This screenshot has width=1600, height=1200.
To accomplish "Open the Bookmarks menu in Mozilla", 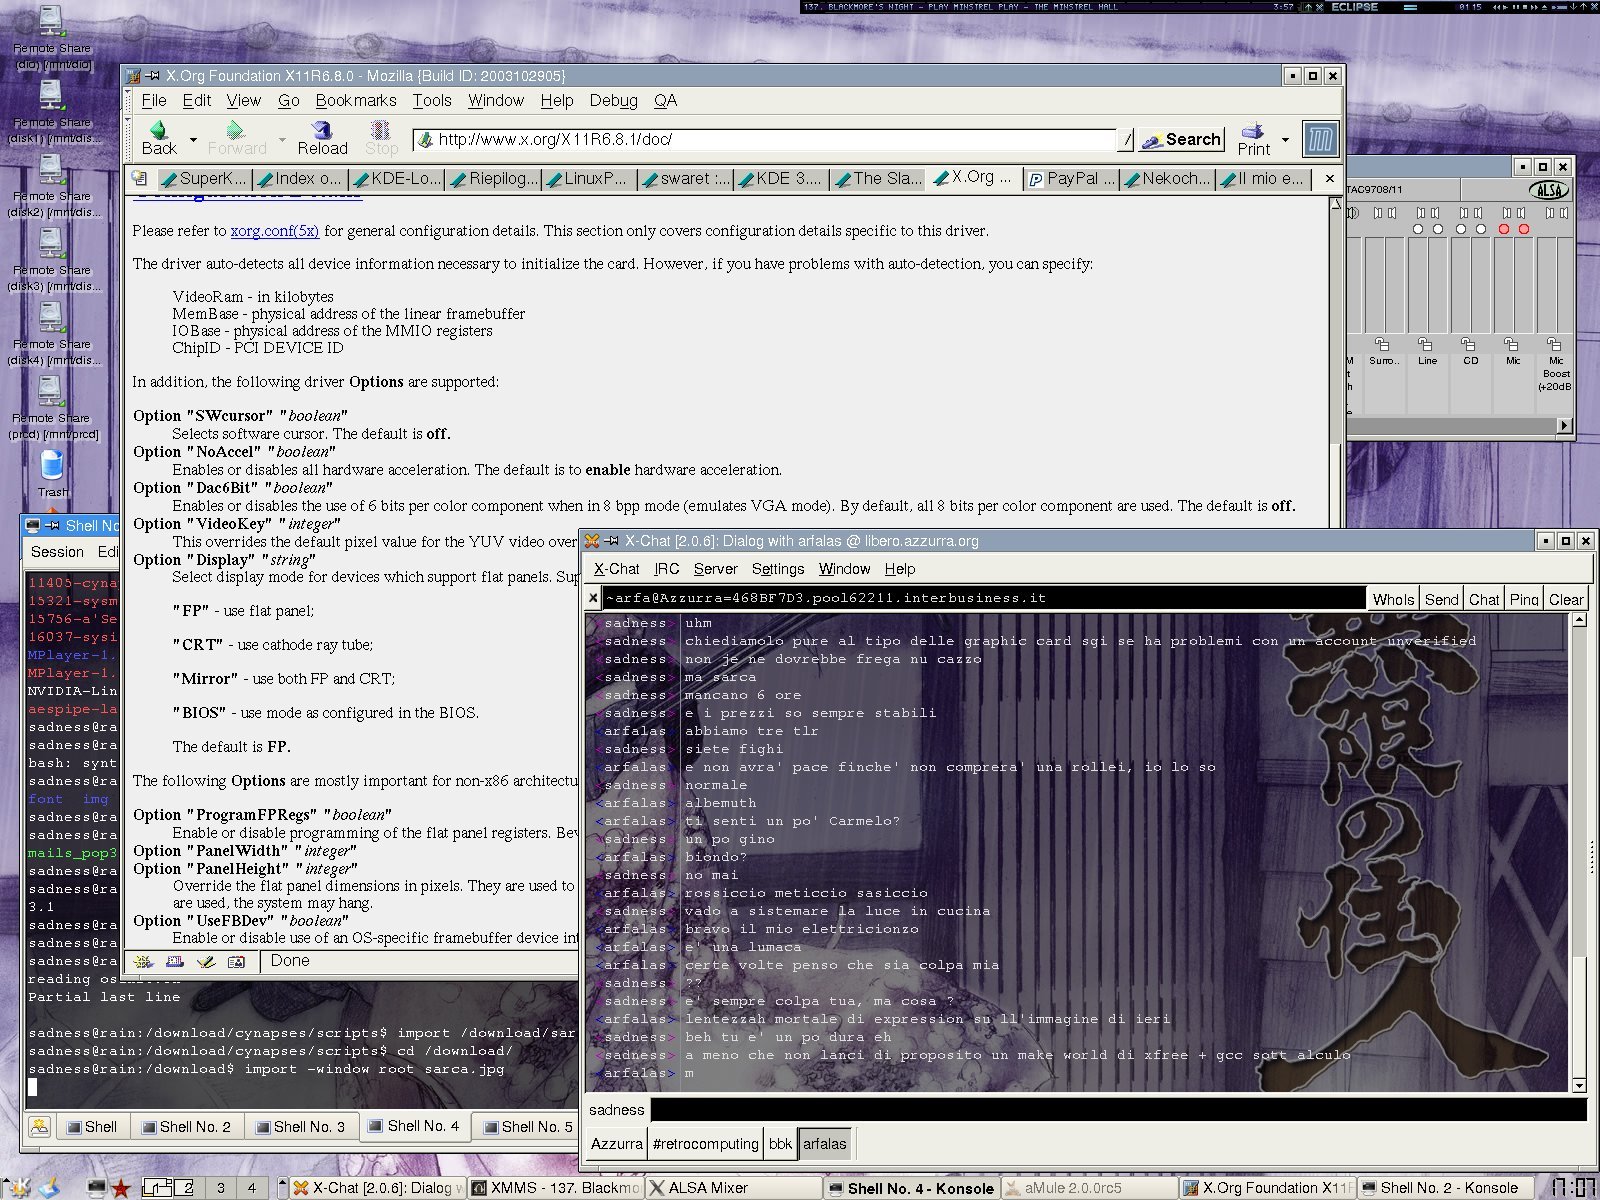I will point(356,100).
